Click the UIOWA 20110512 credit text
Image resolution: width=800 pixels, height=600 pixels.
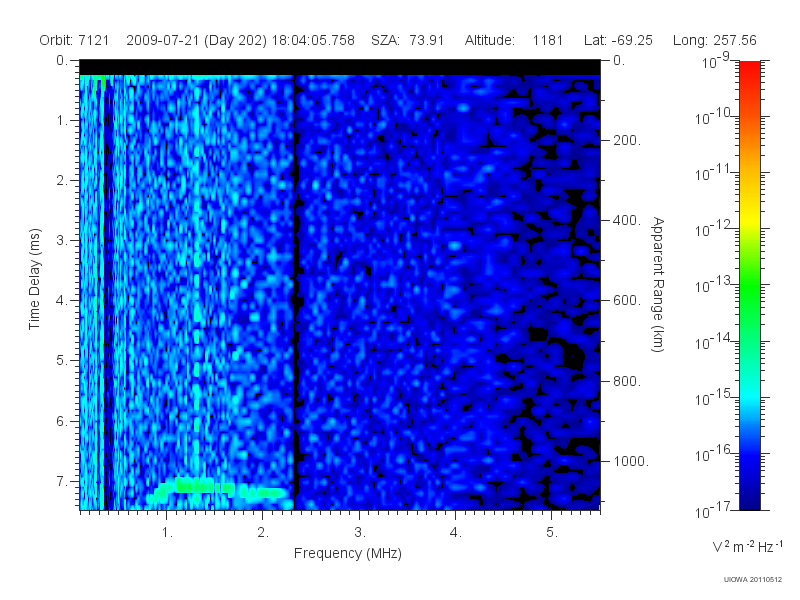[753, 579]
